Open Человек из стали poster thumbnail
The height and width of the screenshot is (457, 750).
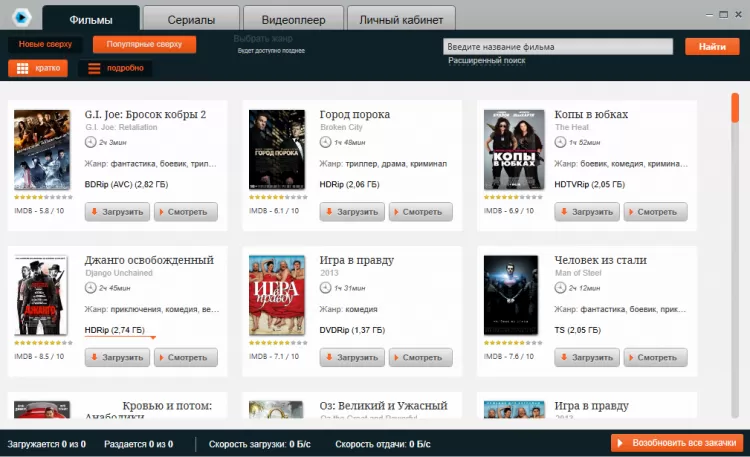511,295
